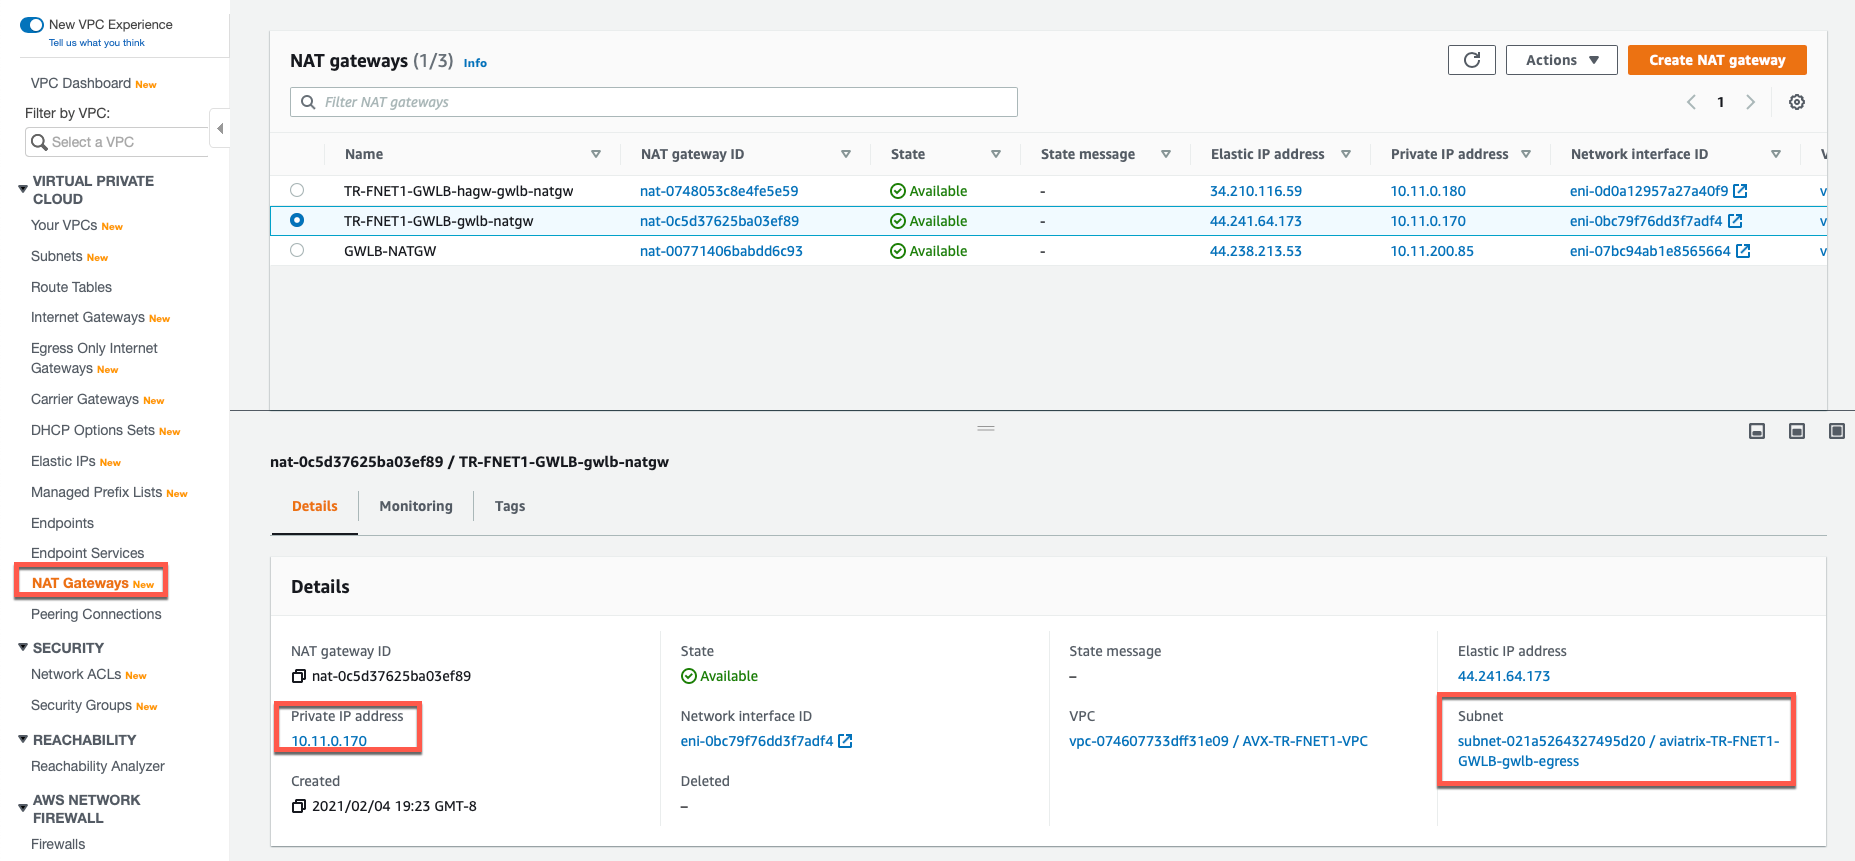Select the TR-FNET1-GWLB-hagw-gwlb-natgw radio button
The height and width of the screenshot is (861, 1855).
(297, 190)
